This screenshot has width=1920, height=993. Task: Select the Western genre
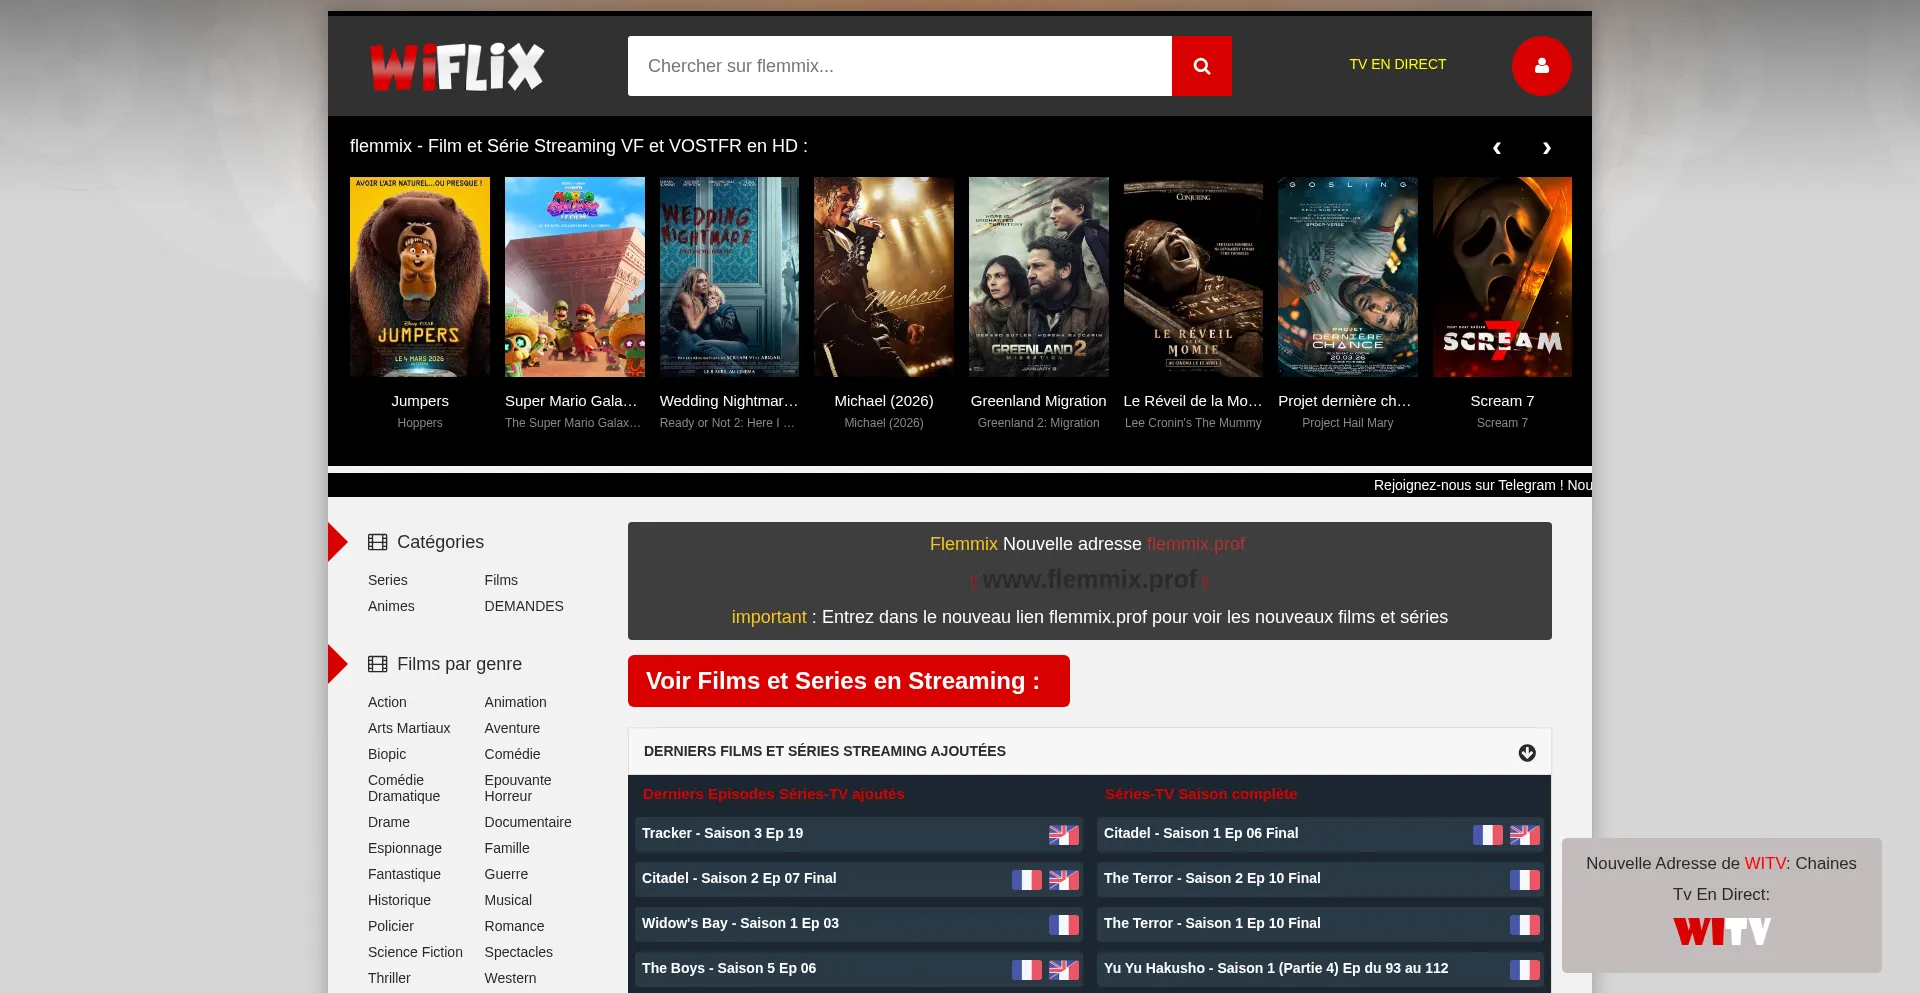510,978
